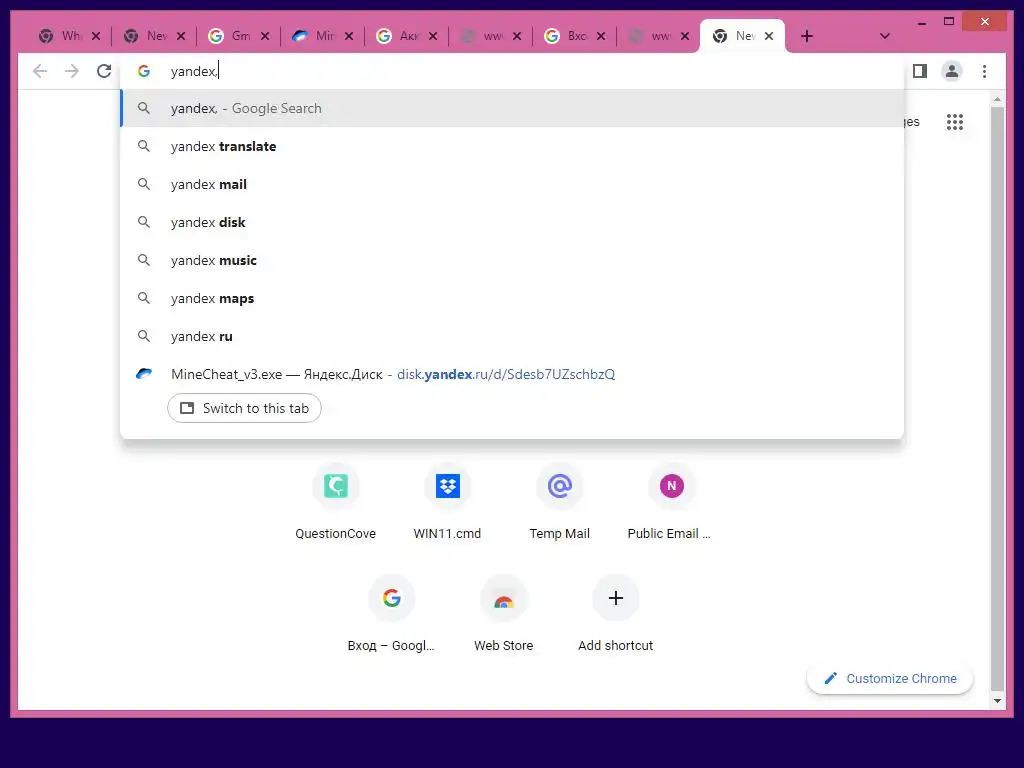Image resolution: width=1024 pixels, height=768 pixels.
Task: Choose the yandex. - Google Search suggestion
Action: [x=512, y=108]
